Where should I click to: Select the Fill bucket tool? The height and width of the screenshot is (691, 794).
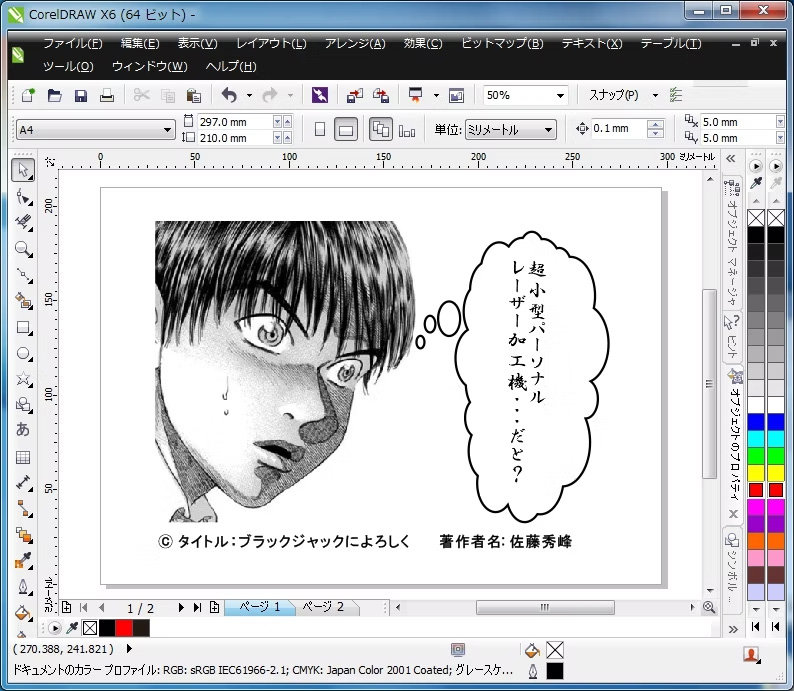click(x=23, y=613)
